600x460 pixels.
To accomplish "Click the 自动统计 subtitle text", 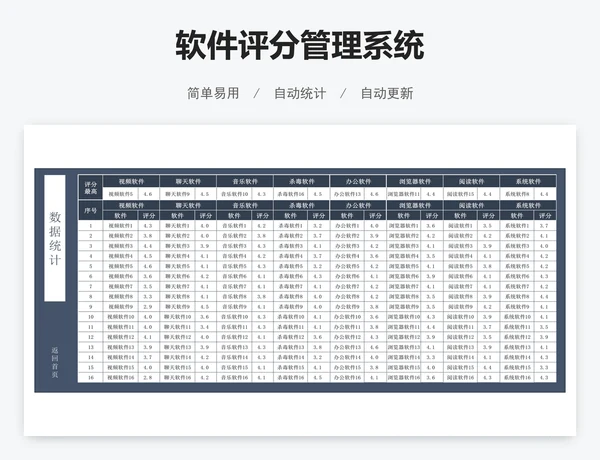I will pos(300,93).
